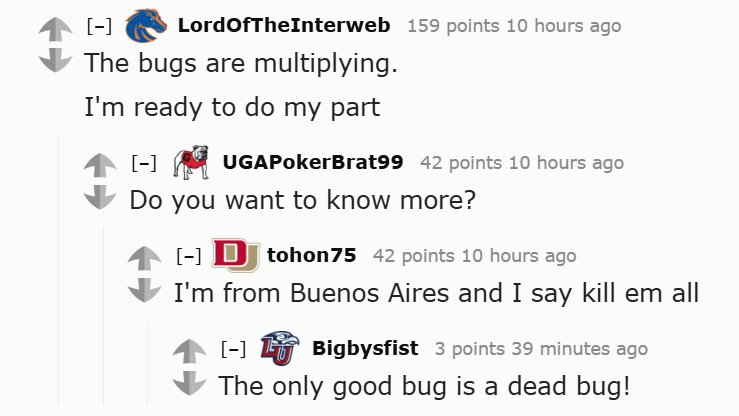
Task: Click the Denver DU flair icon
Action: pos(235,254)
